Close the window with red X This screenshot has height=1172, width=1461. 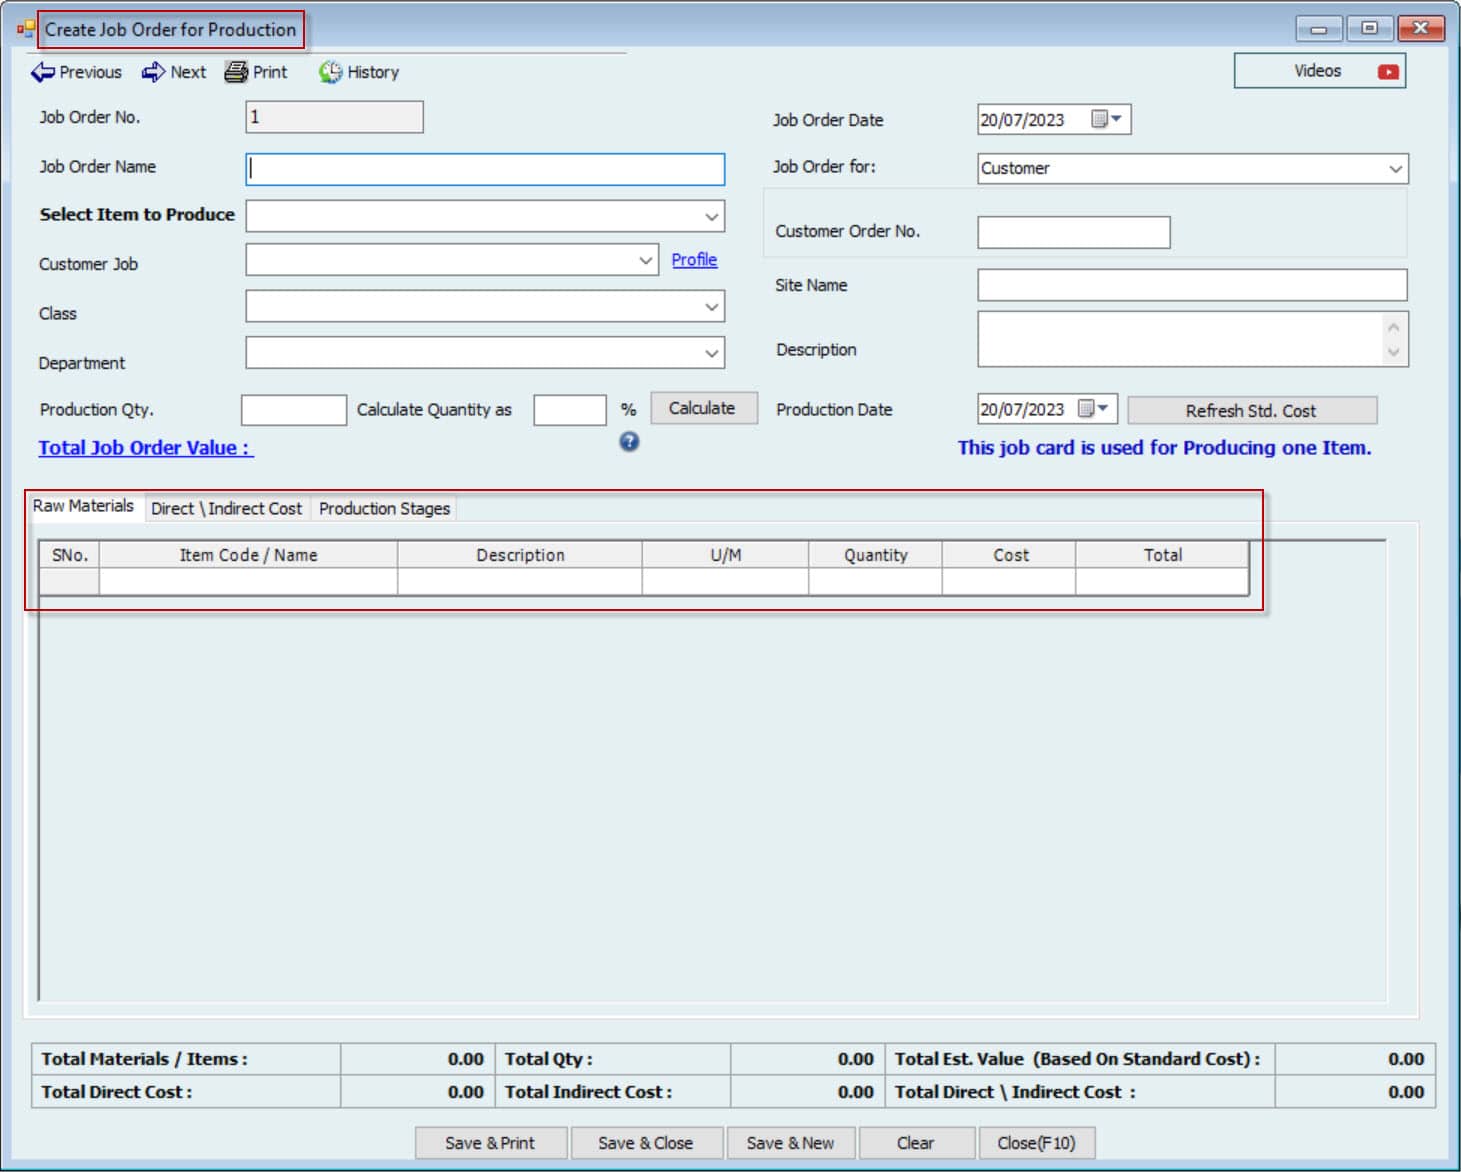[1421, 28]
